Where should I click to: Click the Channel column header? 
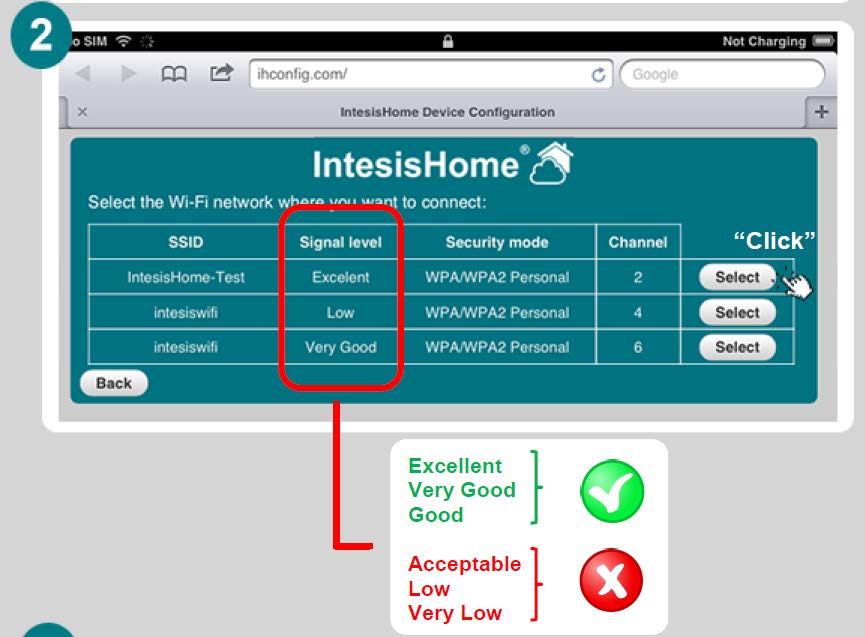[638, 242]
